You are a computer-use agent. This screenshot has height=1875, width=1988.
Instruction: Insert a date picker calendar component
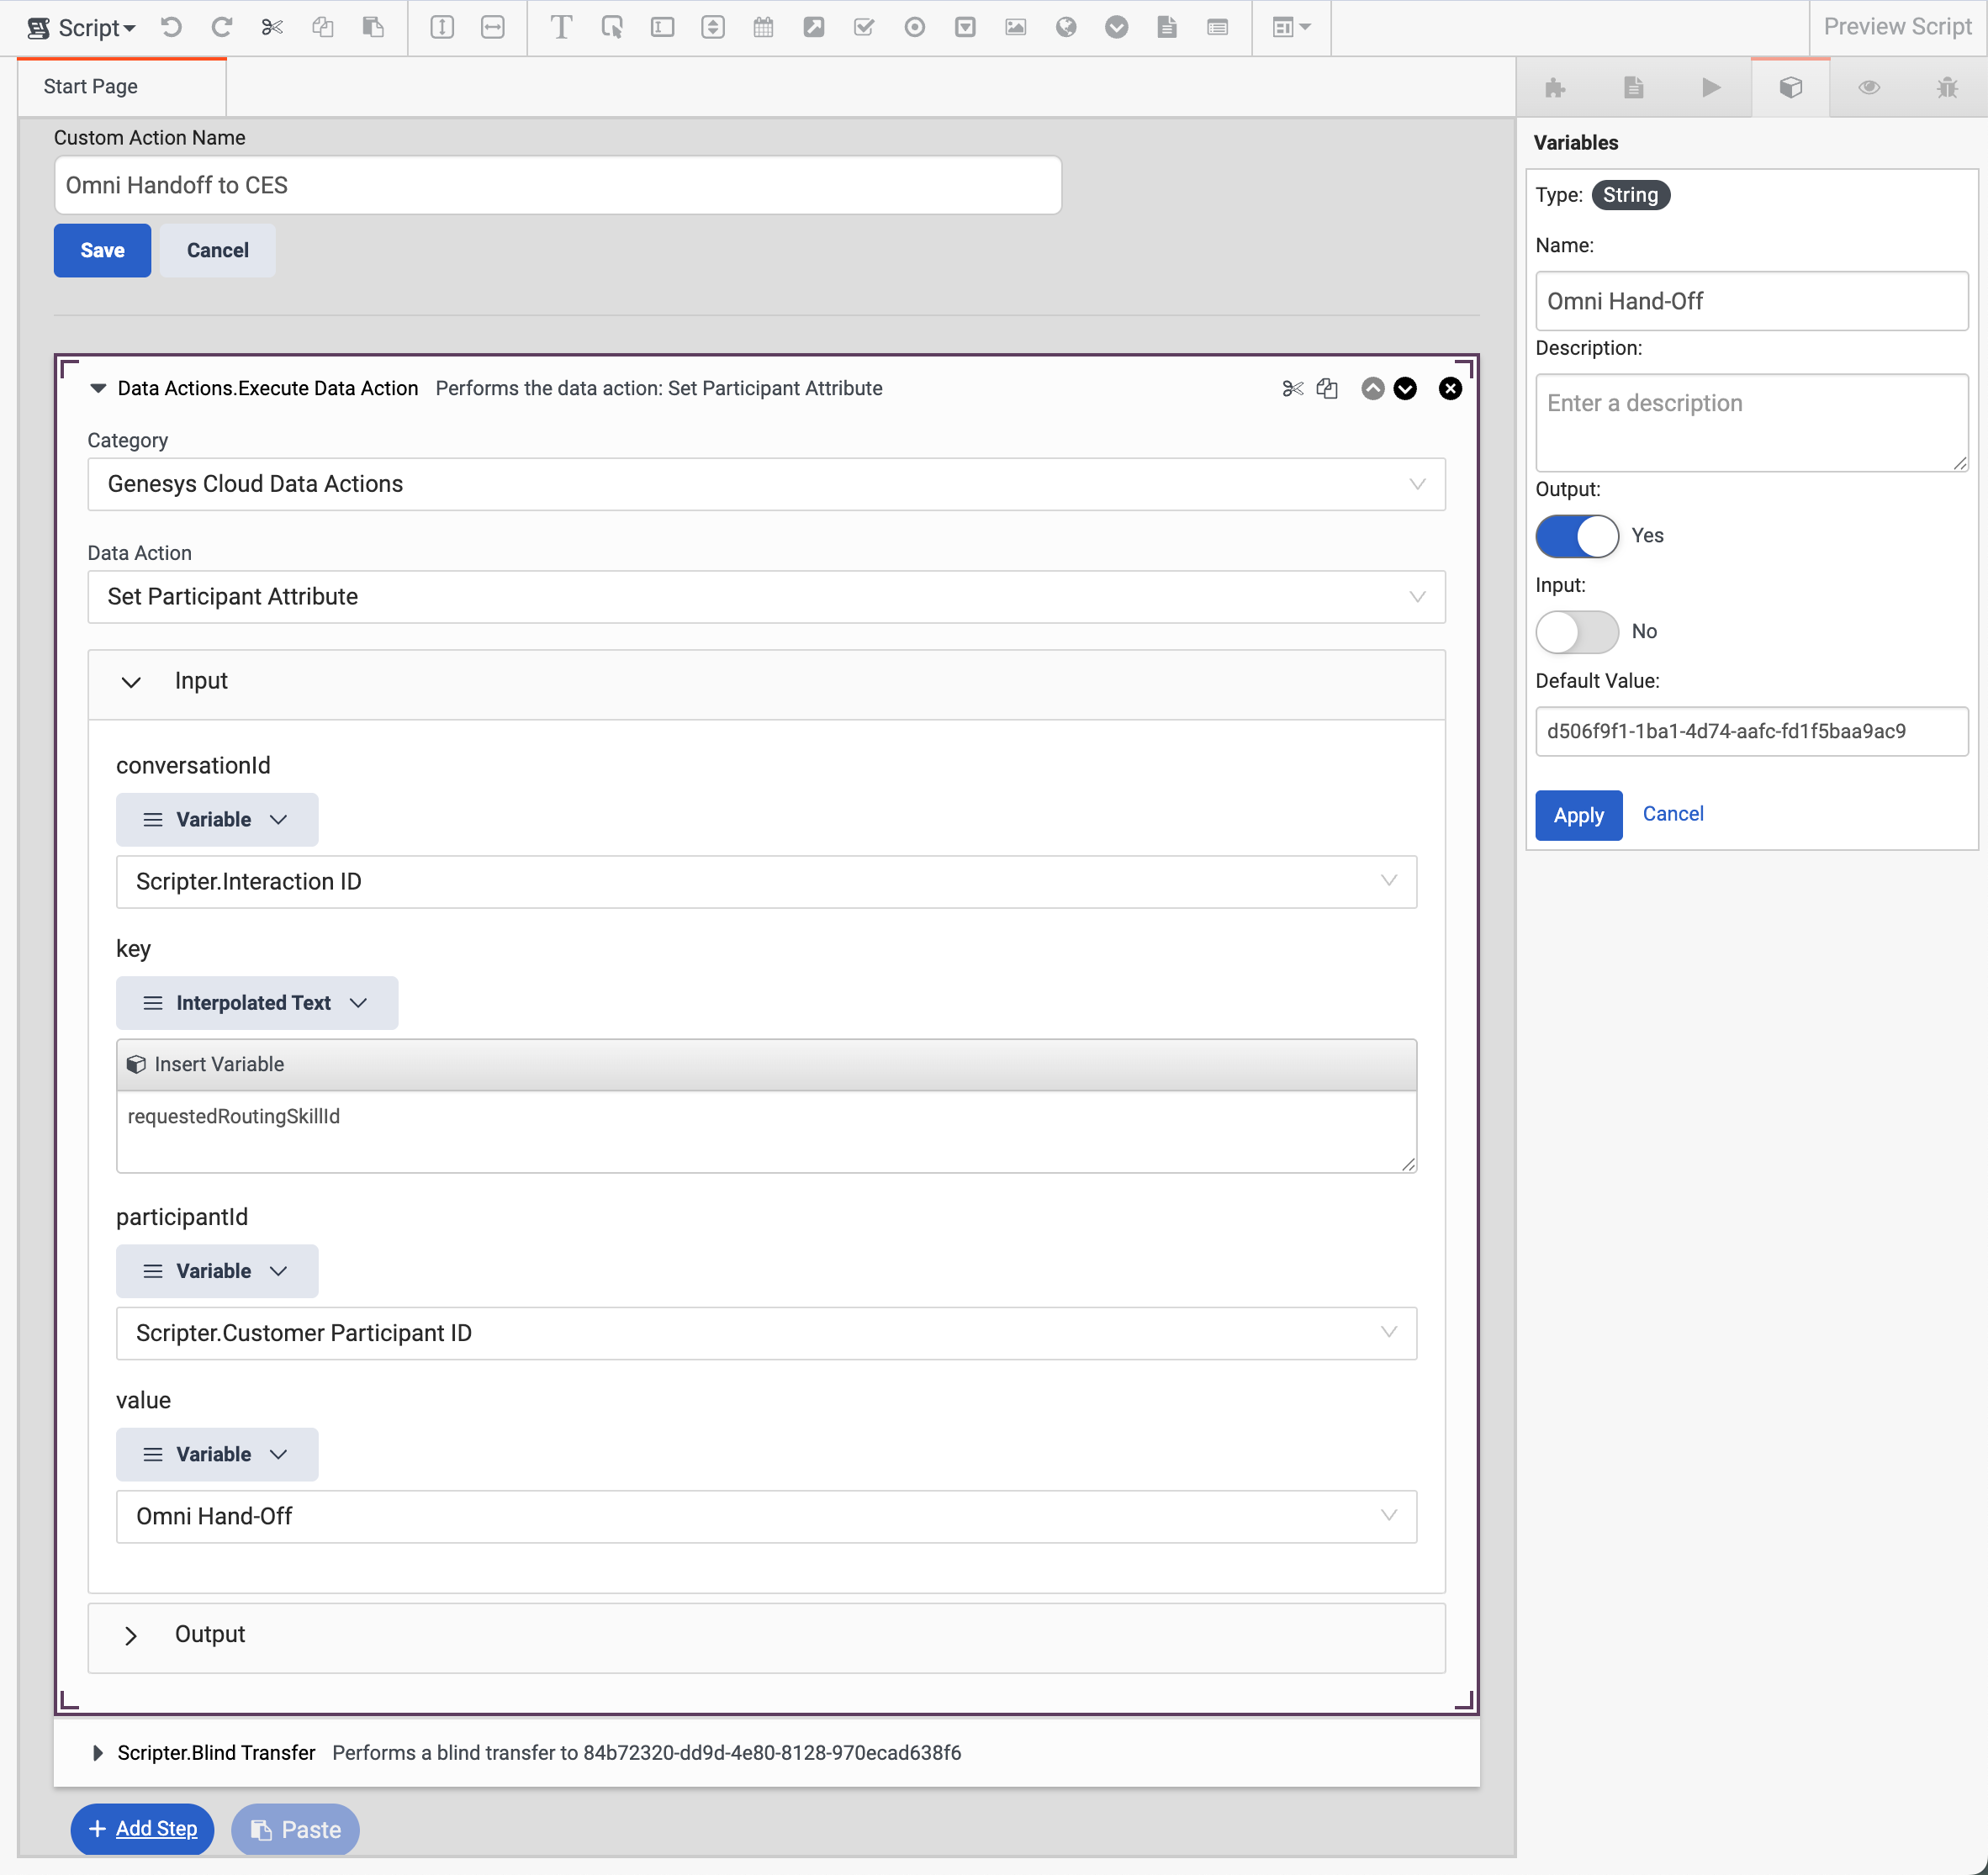(763, 27)
